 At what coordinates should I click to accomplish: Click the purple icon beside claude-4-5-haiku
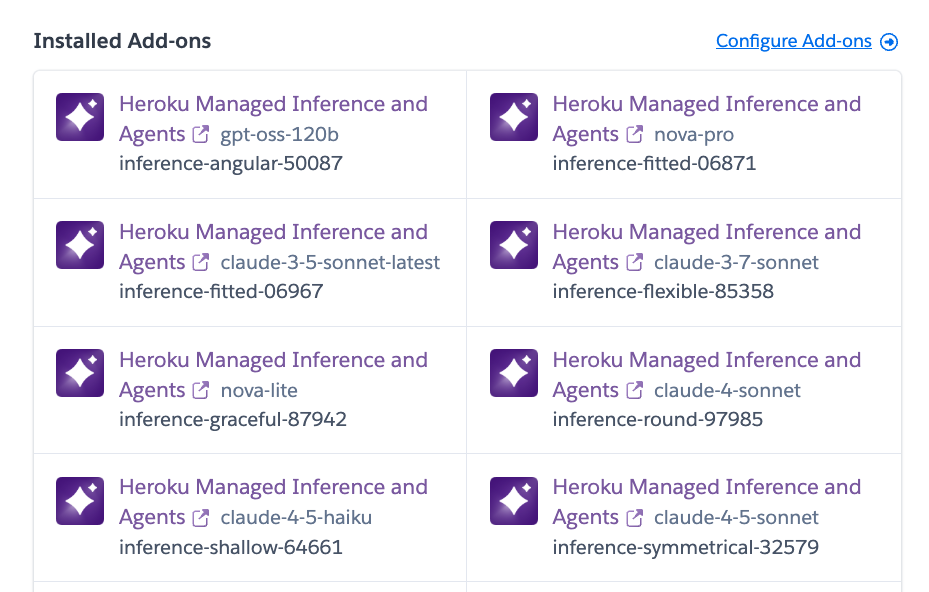79,501
